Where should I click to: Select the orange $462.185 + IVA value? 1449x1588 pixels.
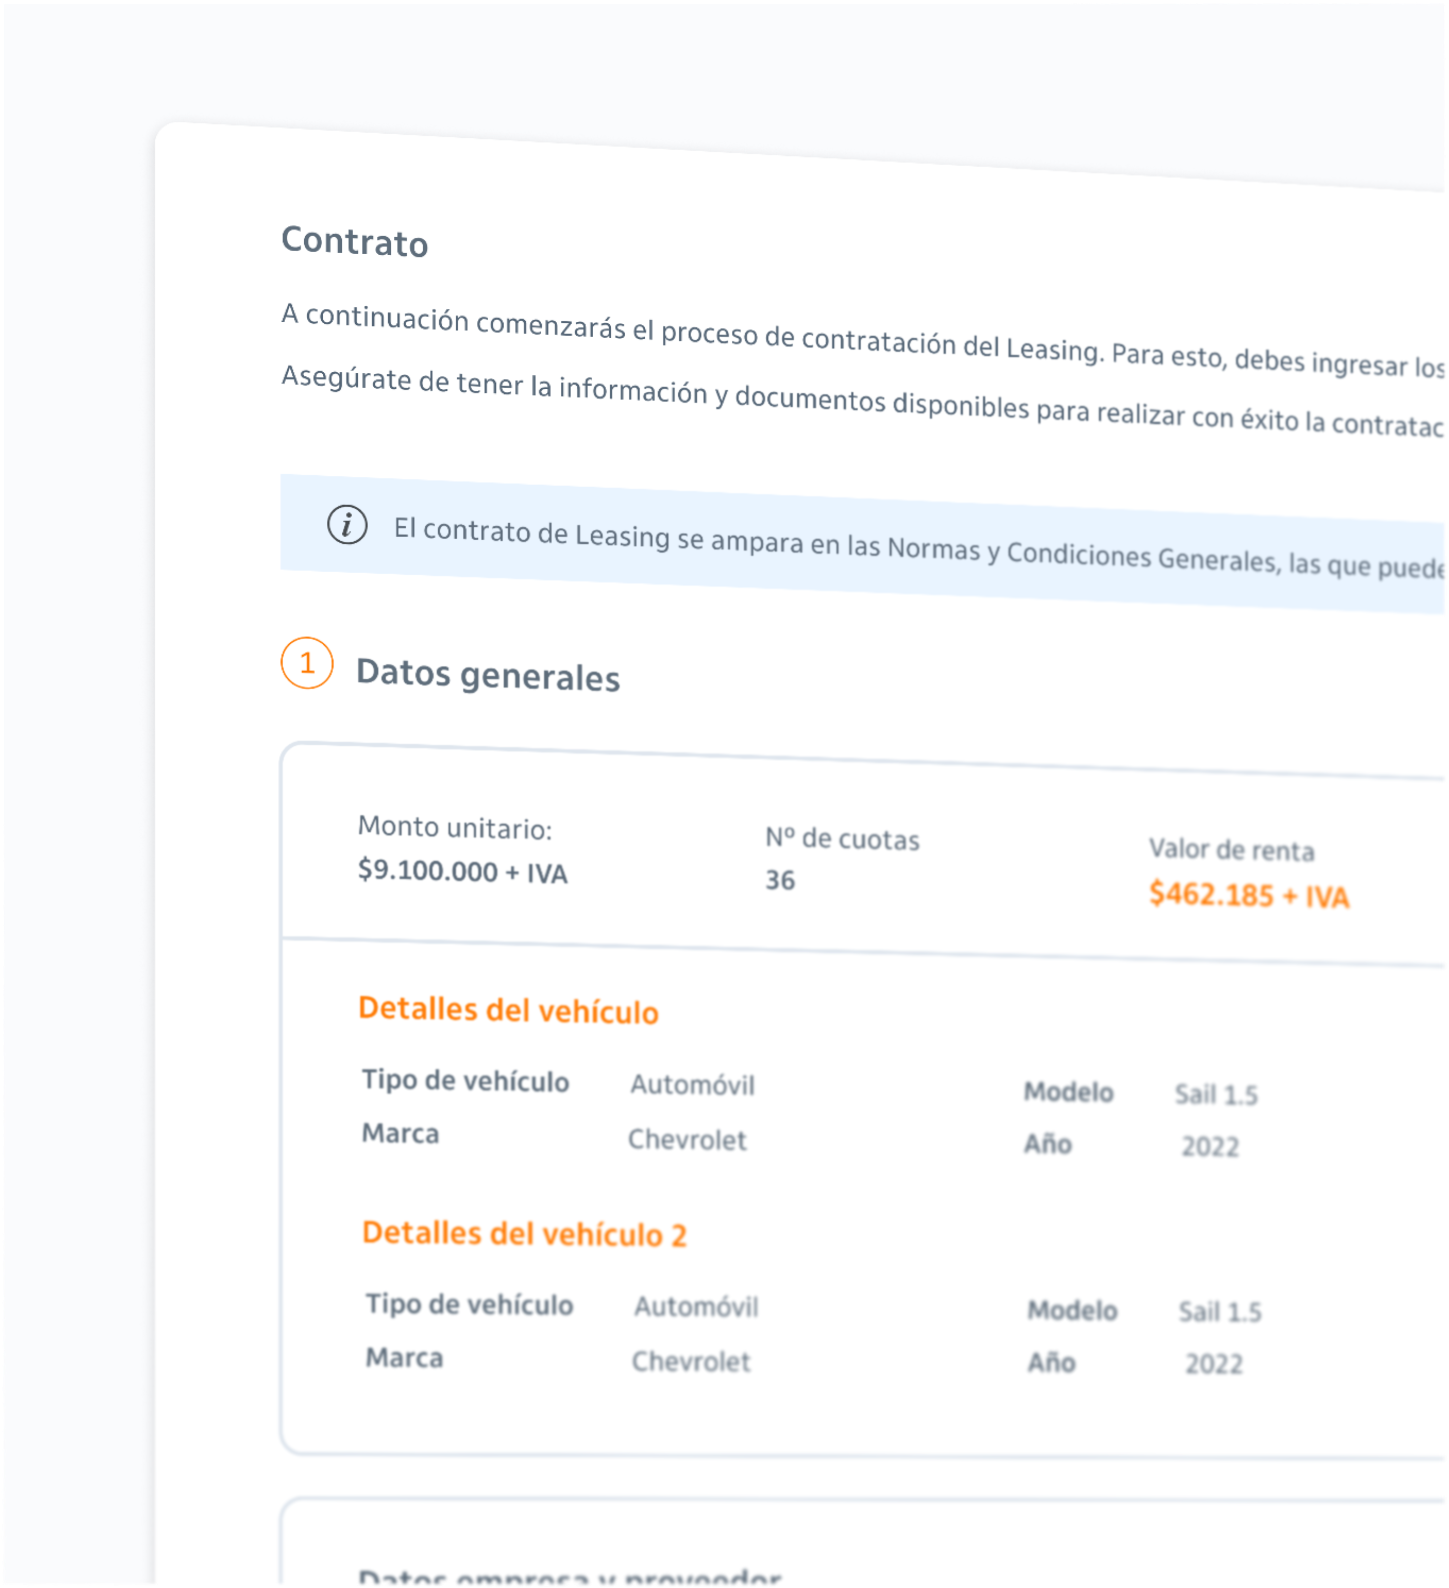coord(1249,895)
